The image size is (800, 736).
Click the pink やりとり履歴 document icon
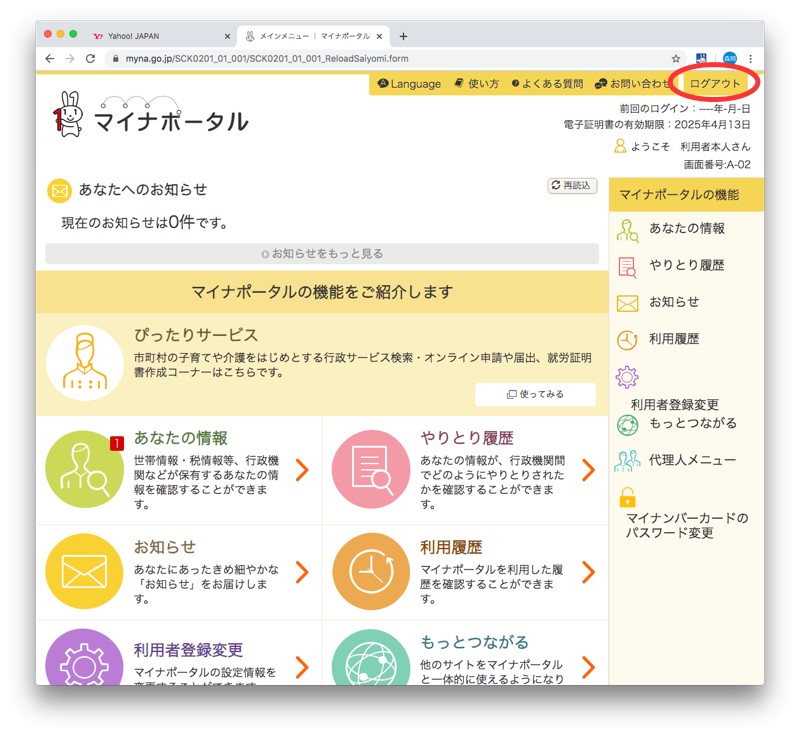point(371,470)
